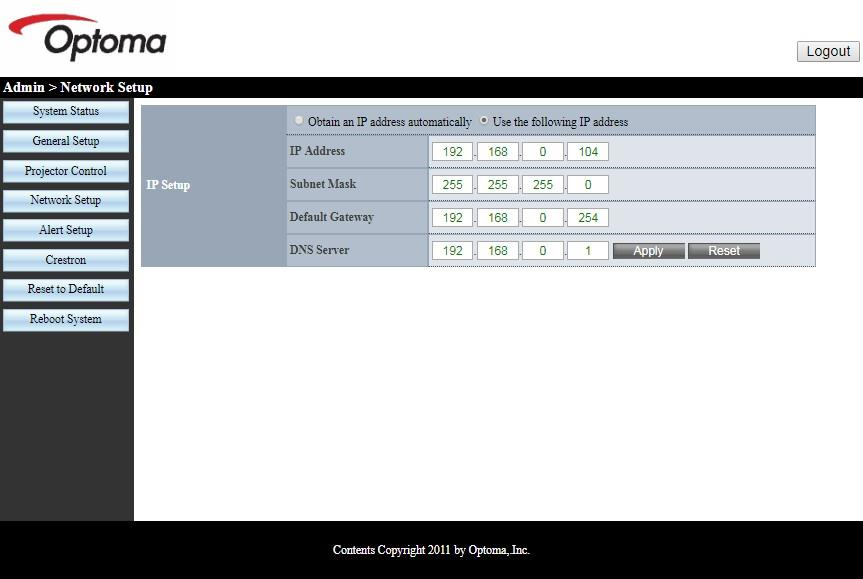The height and width of the screenshot is (579, 863).
Task: Select Obtain an IP address automatically
Action: click(300, 121)
